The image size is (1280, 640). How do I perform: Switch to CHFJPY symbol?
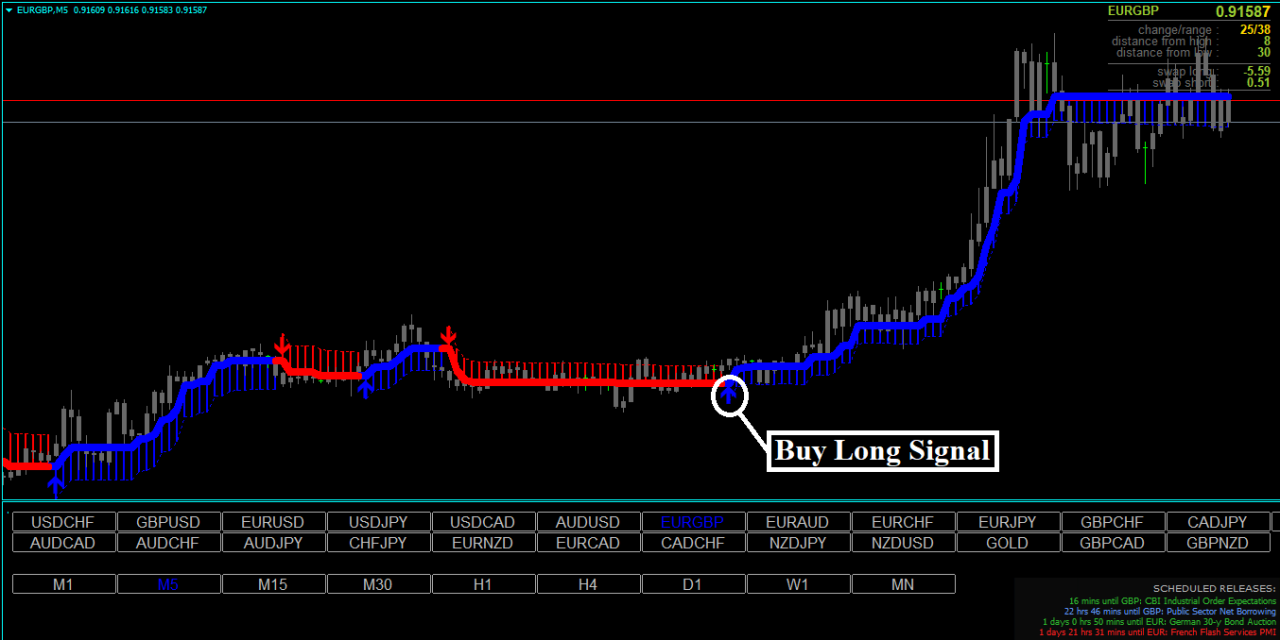coord(379,543)
